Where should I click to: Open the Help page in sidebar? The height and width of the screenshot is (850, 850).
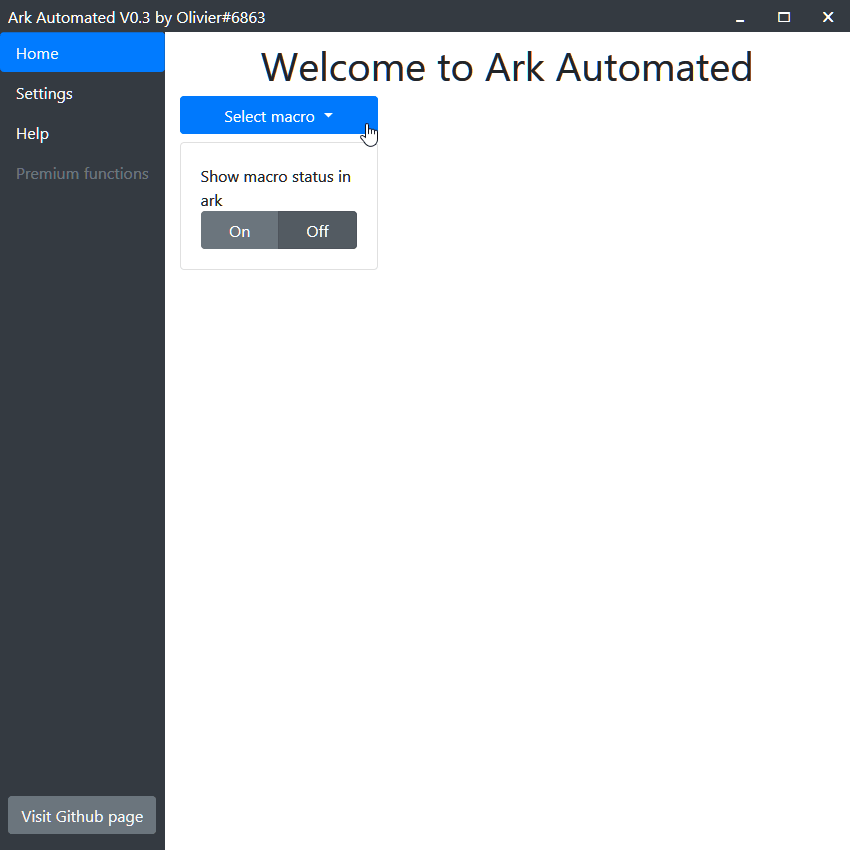pos(82,133)
